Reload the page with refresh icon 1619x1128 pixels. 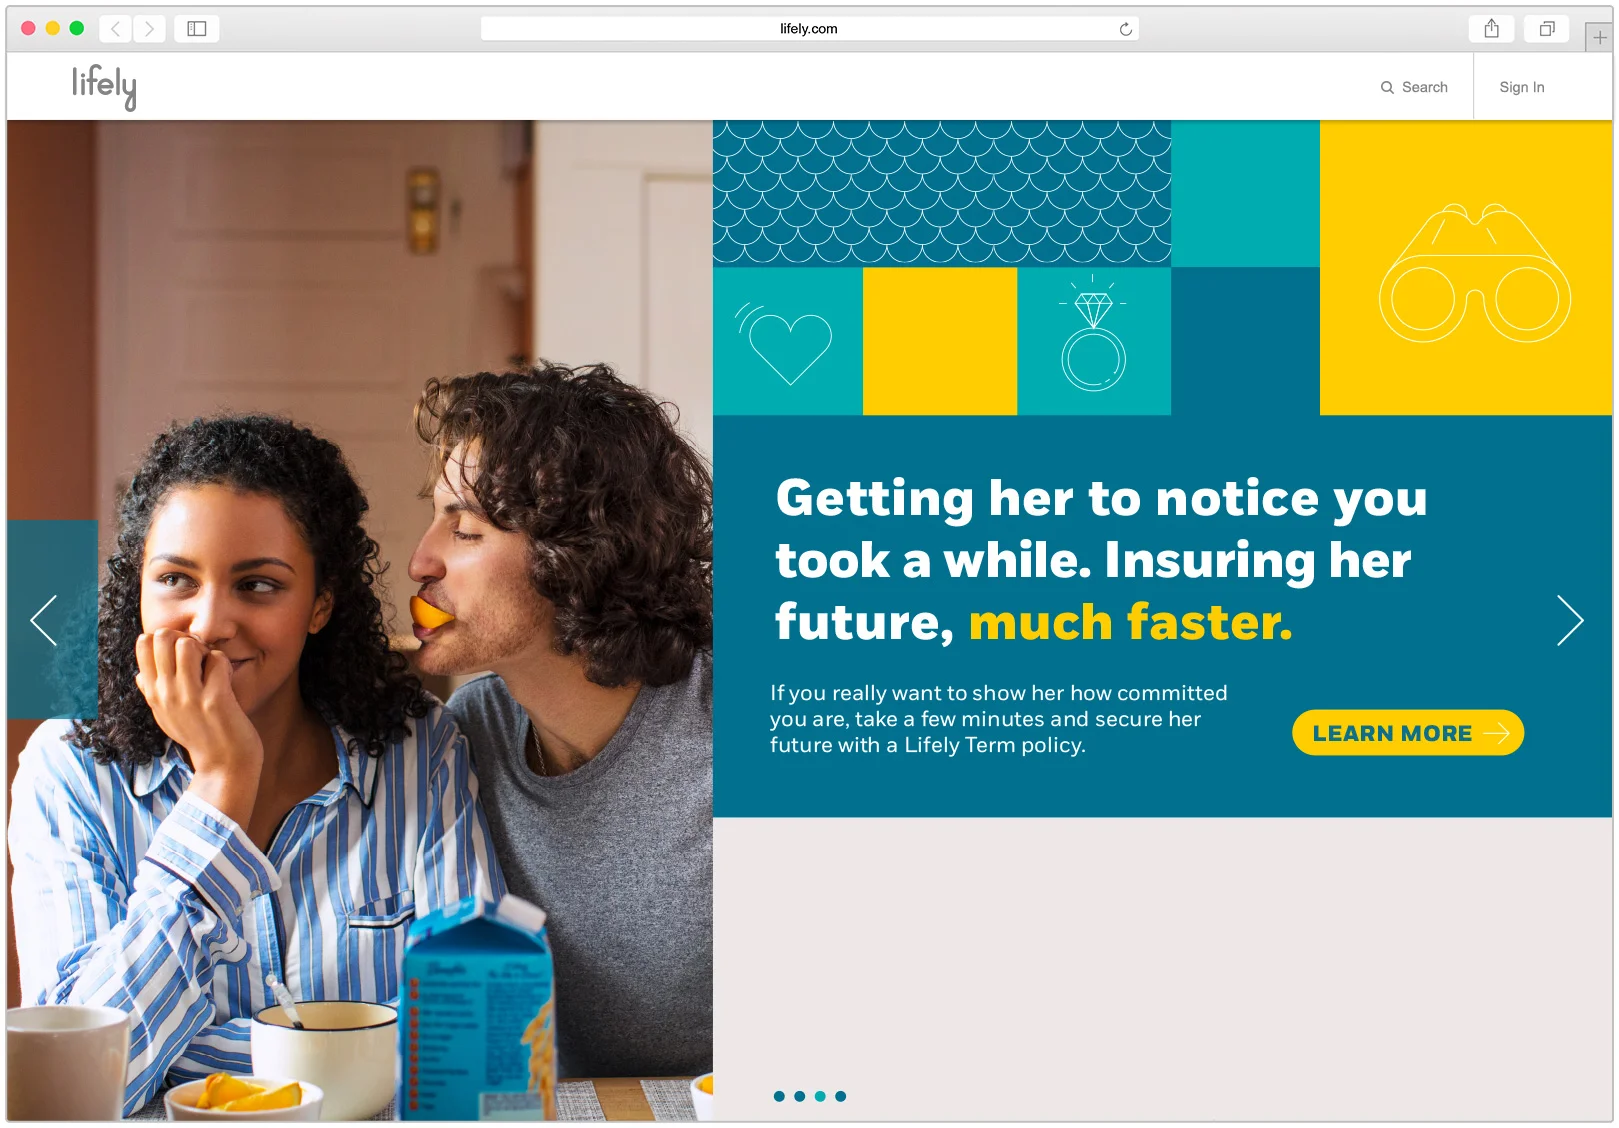pyautogui.click(x=1125, y=29)
